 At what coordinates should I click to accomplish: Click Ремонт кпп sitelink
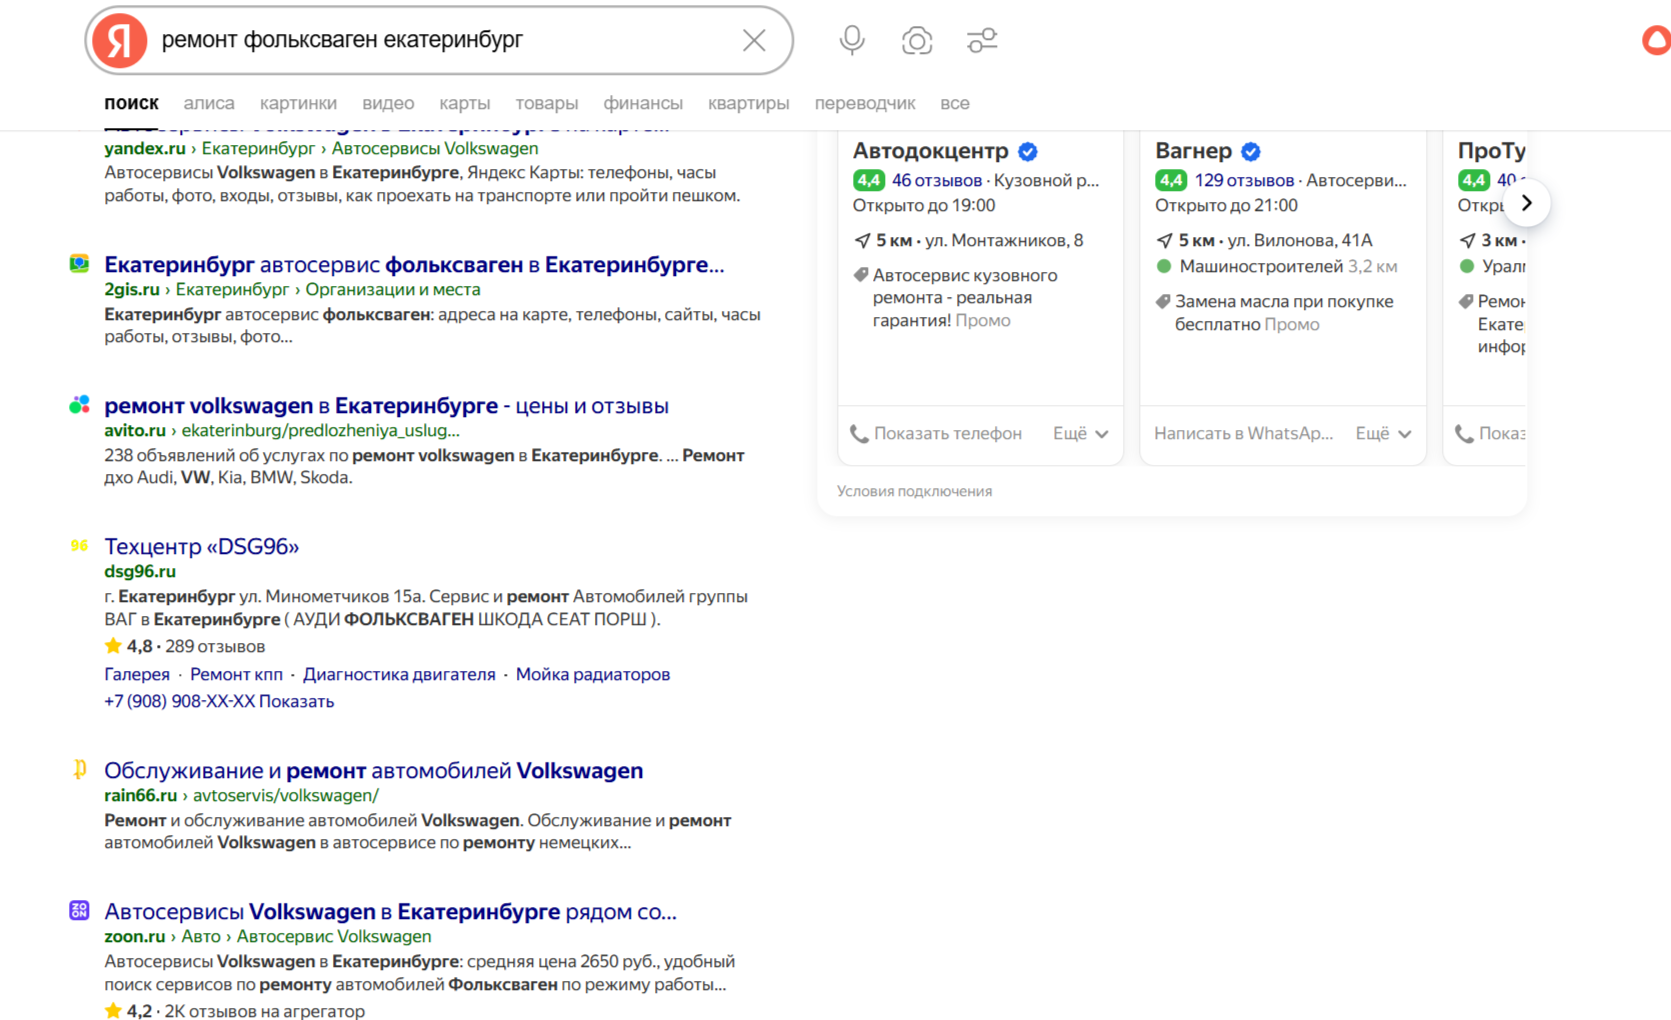(236, 674)
